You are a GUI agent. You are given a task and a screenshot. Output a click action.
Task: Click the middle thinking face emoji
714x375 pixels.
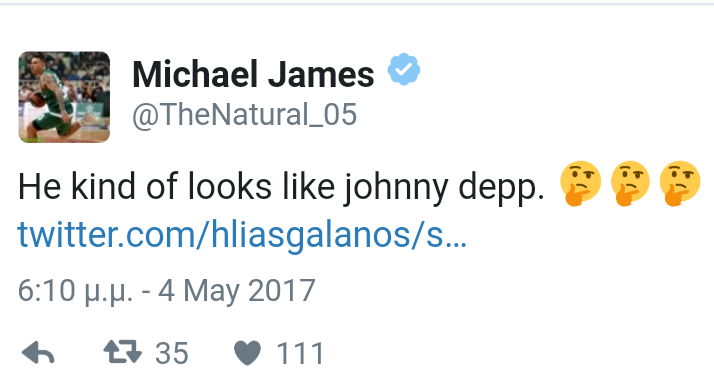click(x=630, y=184)
